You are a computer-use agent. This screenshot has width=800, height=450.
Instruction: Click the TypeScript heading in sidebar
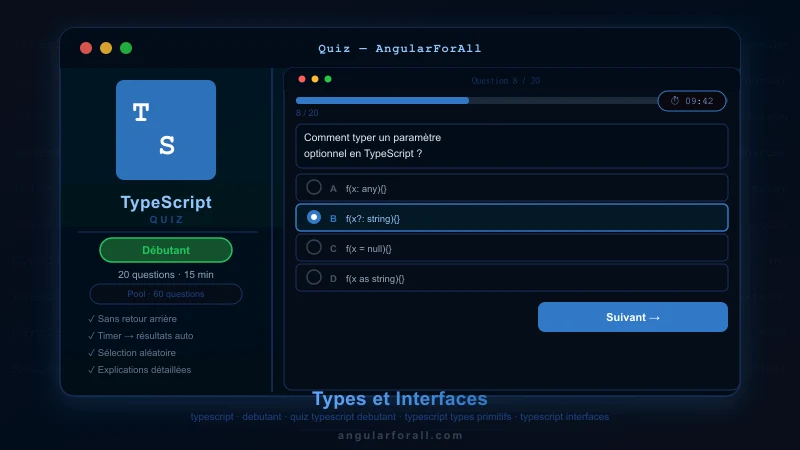pyautogui.click(x=166, y=202)
